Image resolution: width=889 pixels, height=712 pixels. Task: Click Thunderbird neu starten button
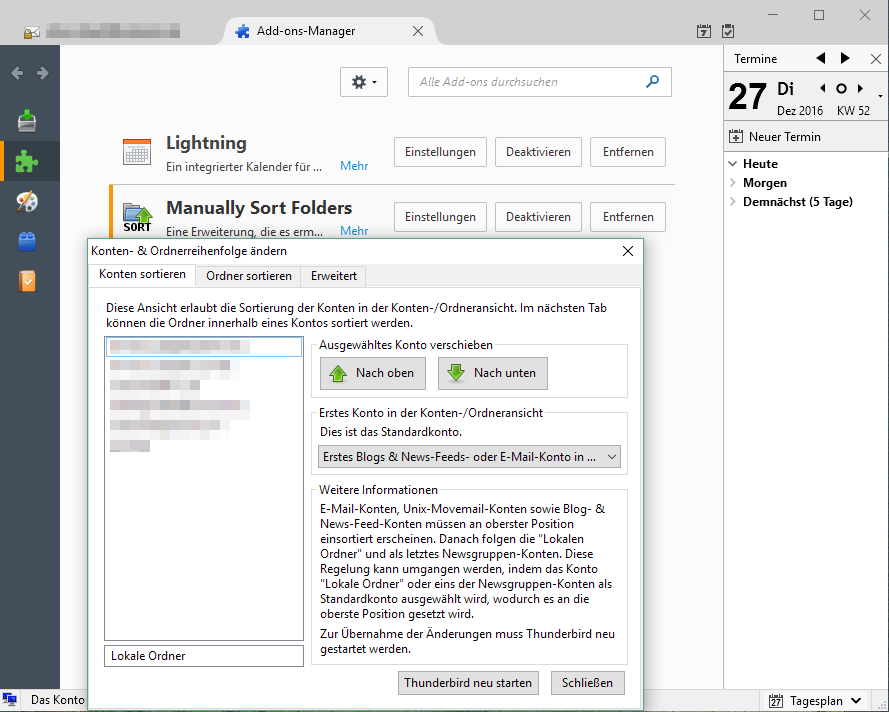point(468,683)
